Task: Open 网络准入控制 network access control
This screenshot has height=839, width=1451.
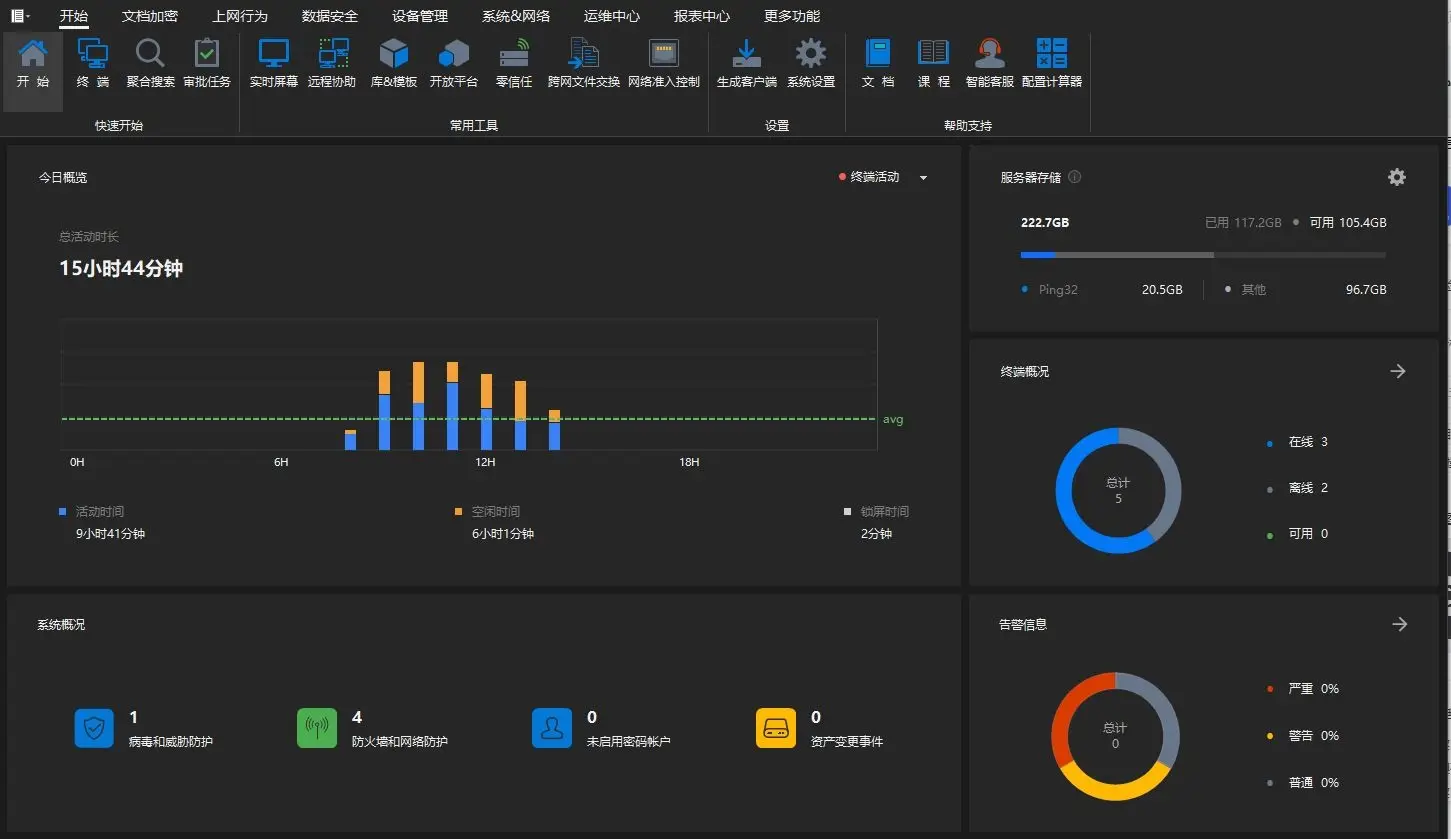Action: tap(664, 63)
